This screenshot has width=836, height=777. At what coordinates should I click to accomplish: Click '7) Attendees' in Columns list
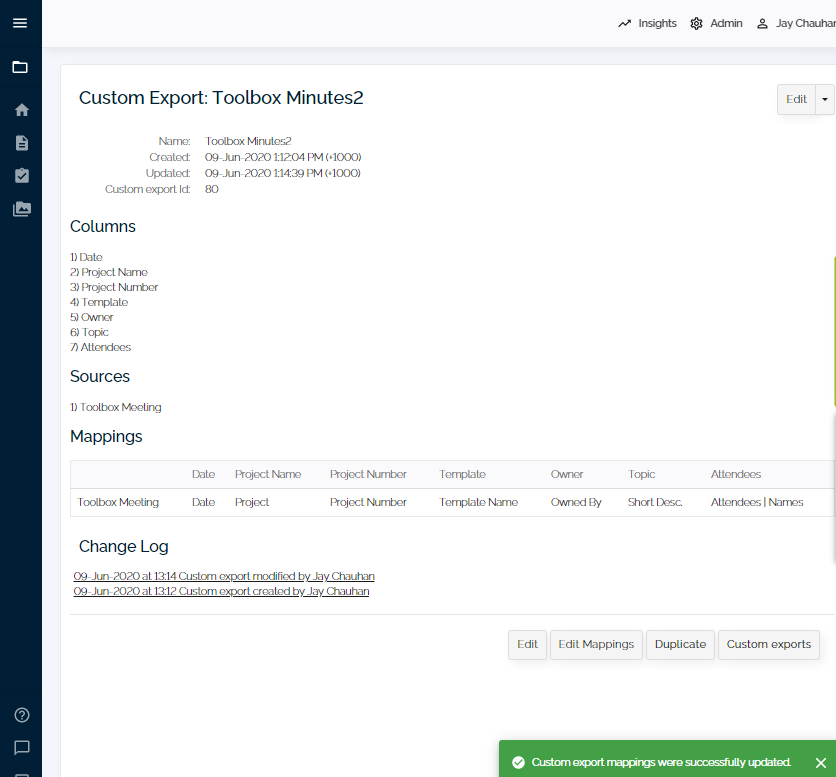[x=100, y=347]
